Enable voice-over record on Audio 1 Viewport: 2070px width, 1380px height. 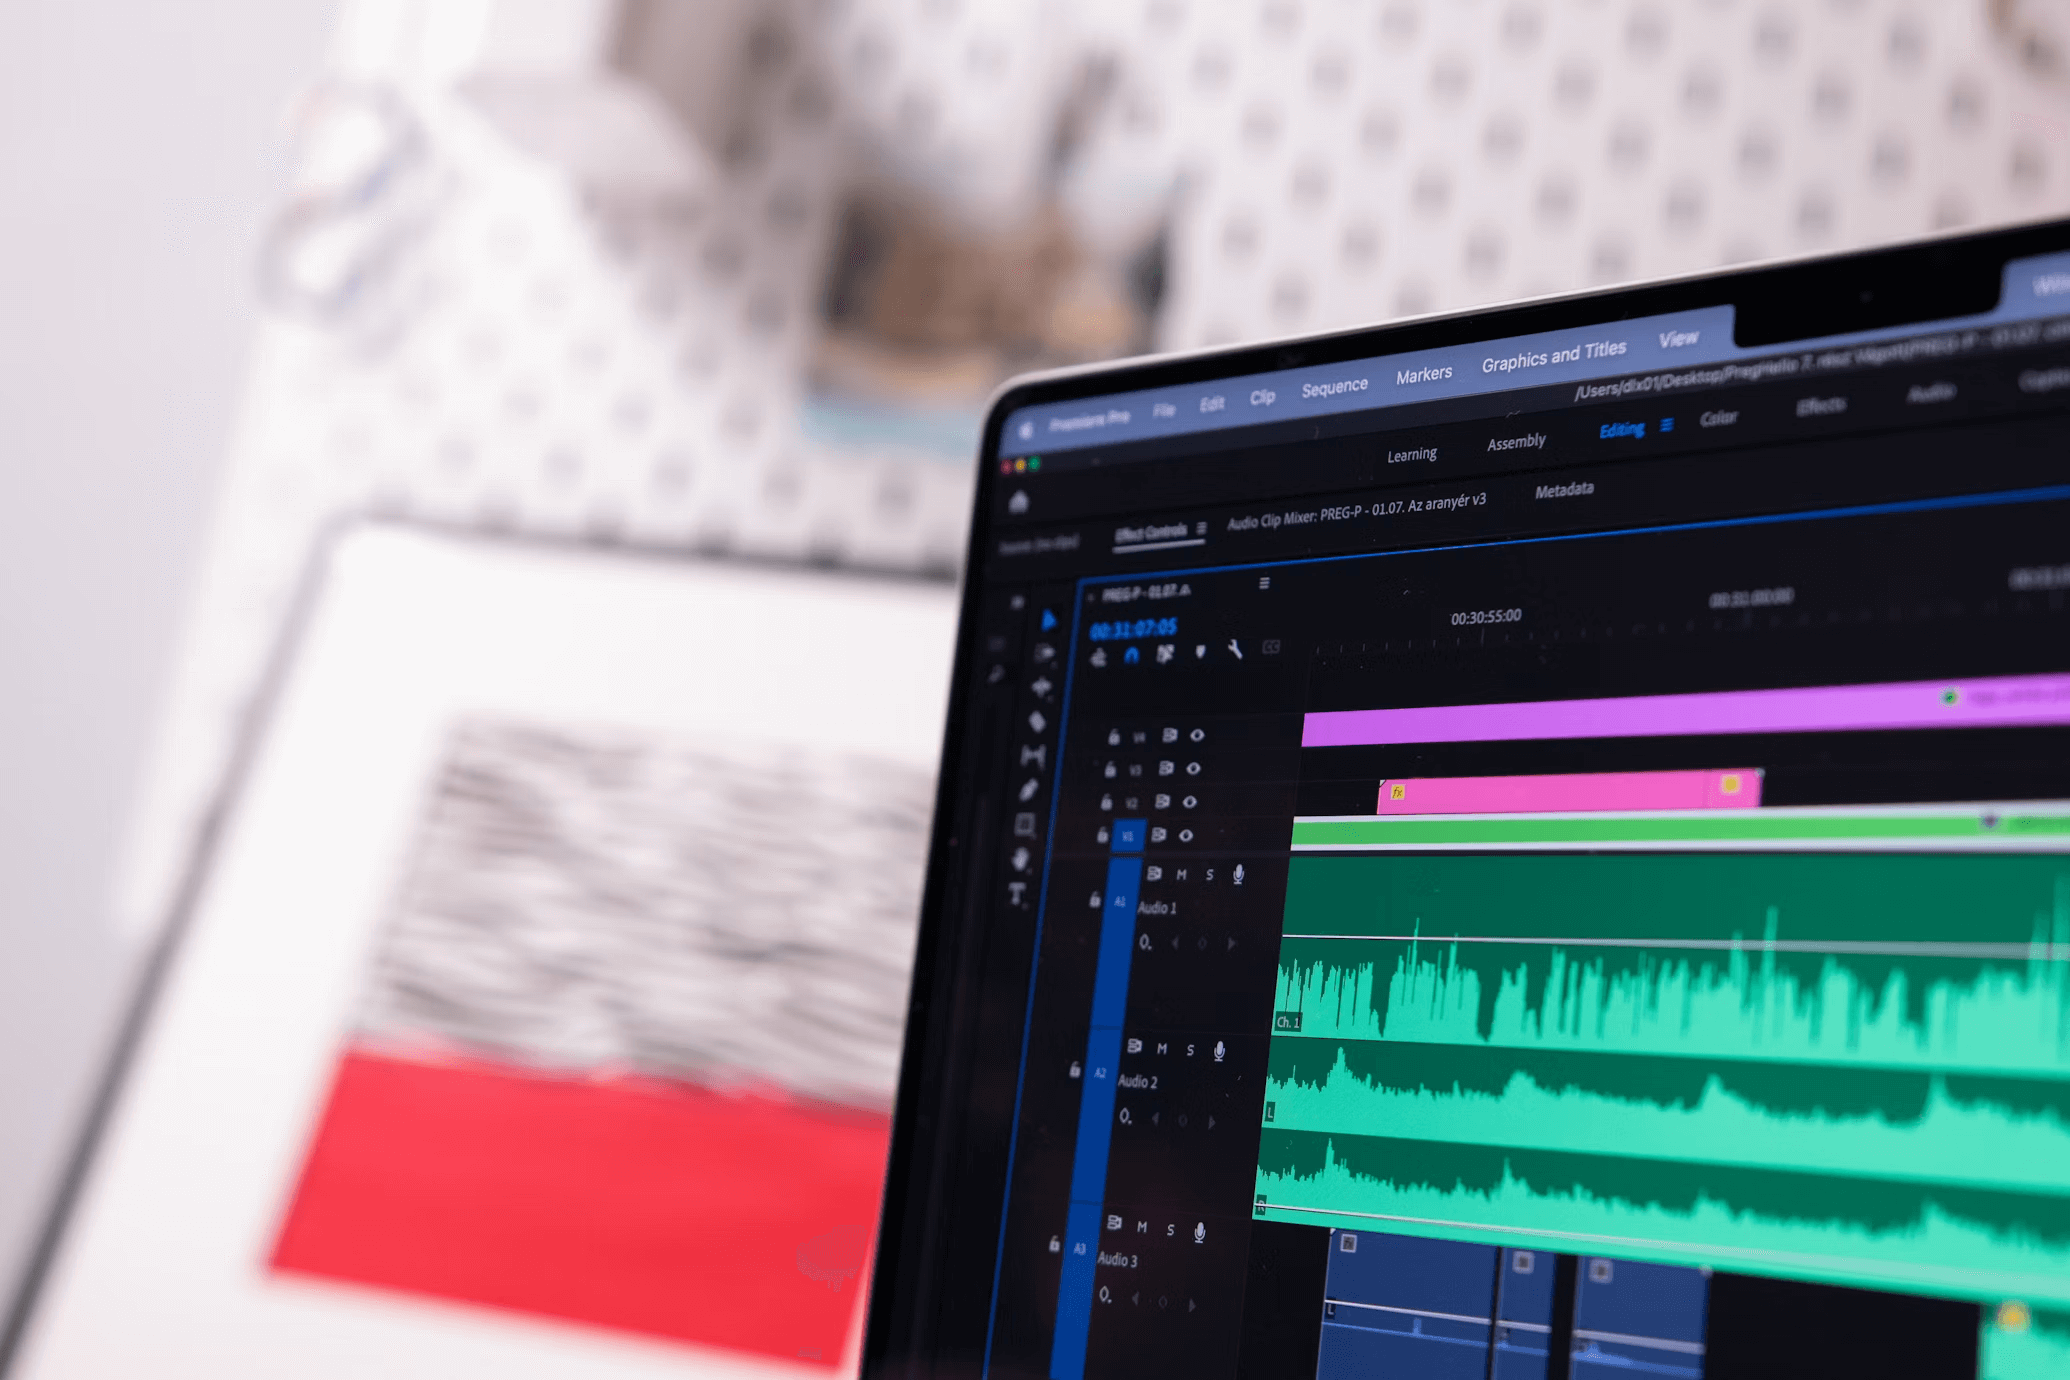tap(1239, 875)
